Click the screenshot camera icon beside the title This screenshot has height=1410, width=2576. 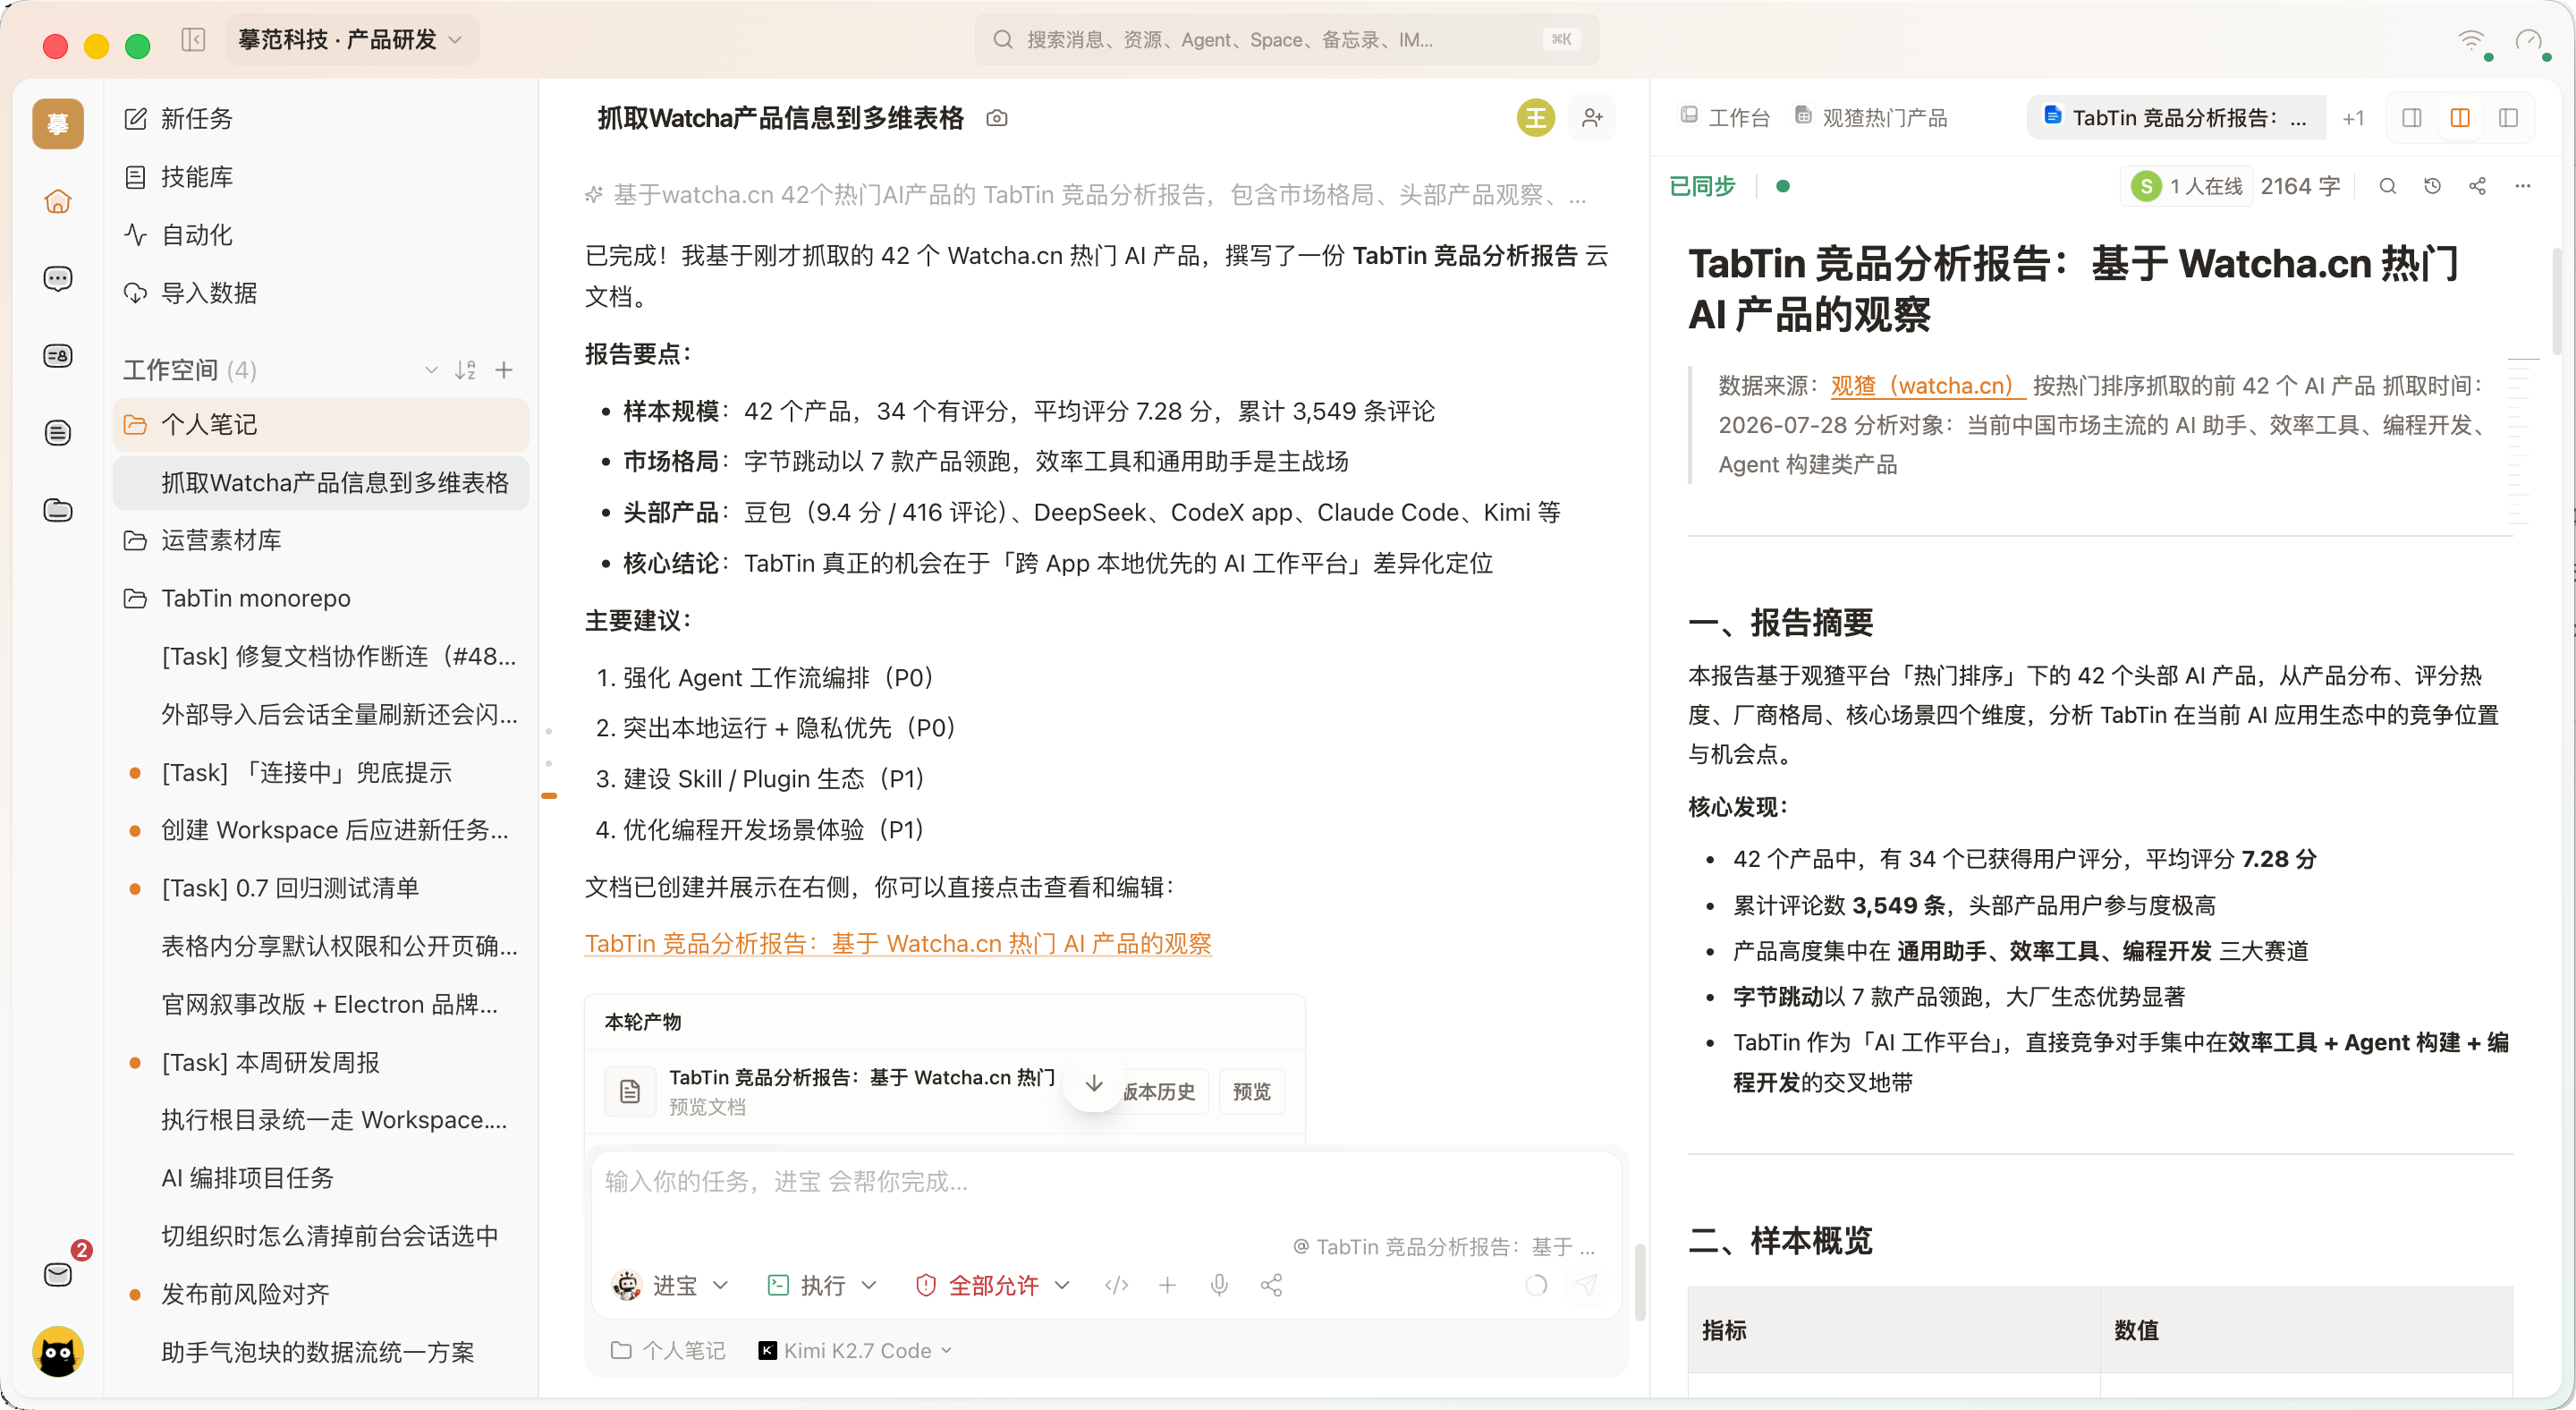click(996, 118)
